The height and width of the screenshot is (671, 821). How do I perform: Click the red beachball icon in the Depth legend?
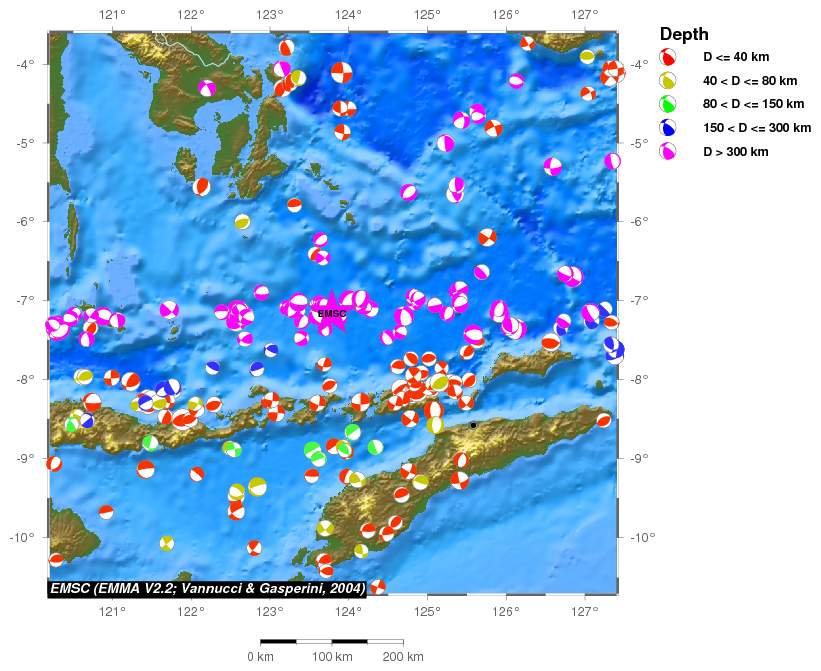pos(667,58)
